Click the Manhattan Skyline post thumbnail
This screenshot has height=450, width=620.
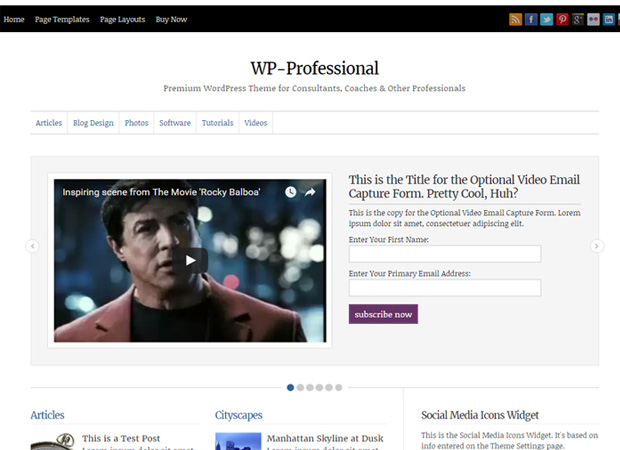[238, 441]
